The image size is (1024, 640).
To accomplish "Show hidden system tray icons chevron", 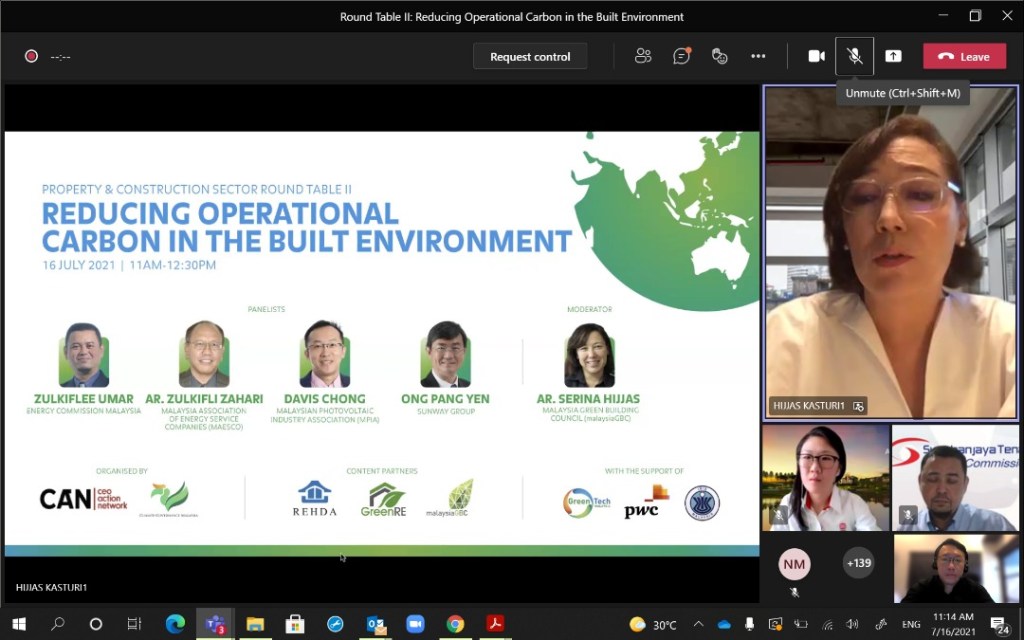I will [x=701, y=625].
